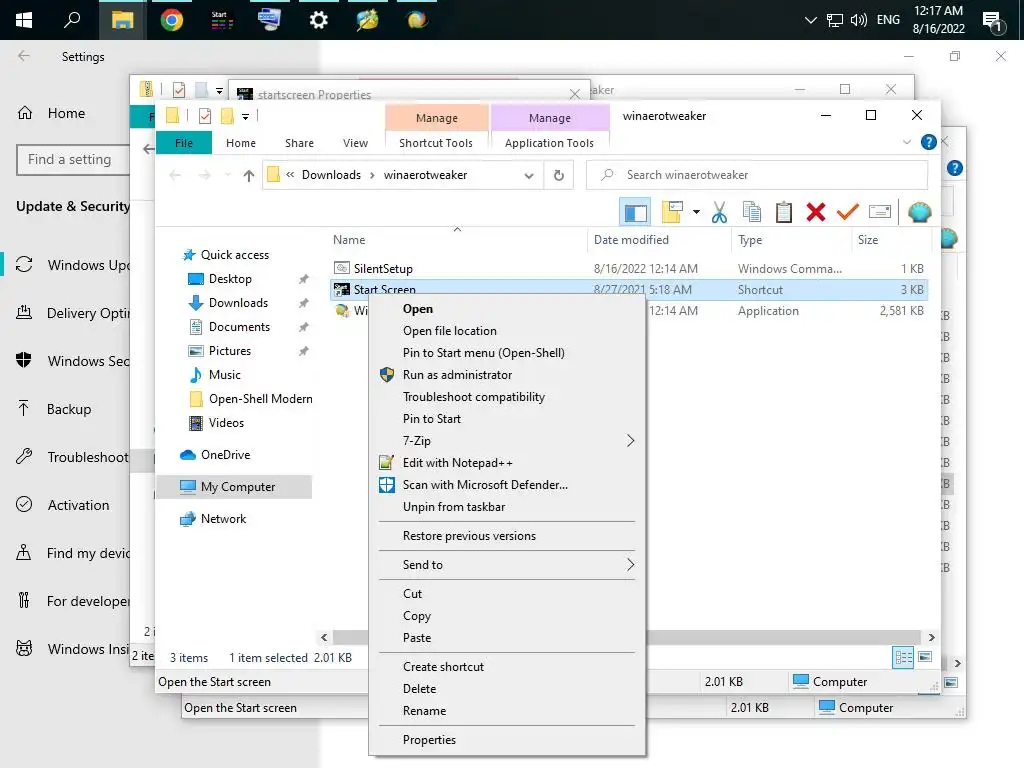This screenshot has height=768, width=1024.
Task: Open the File ribbon tab
Action: coord(184,143)
